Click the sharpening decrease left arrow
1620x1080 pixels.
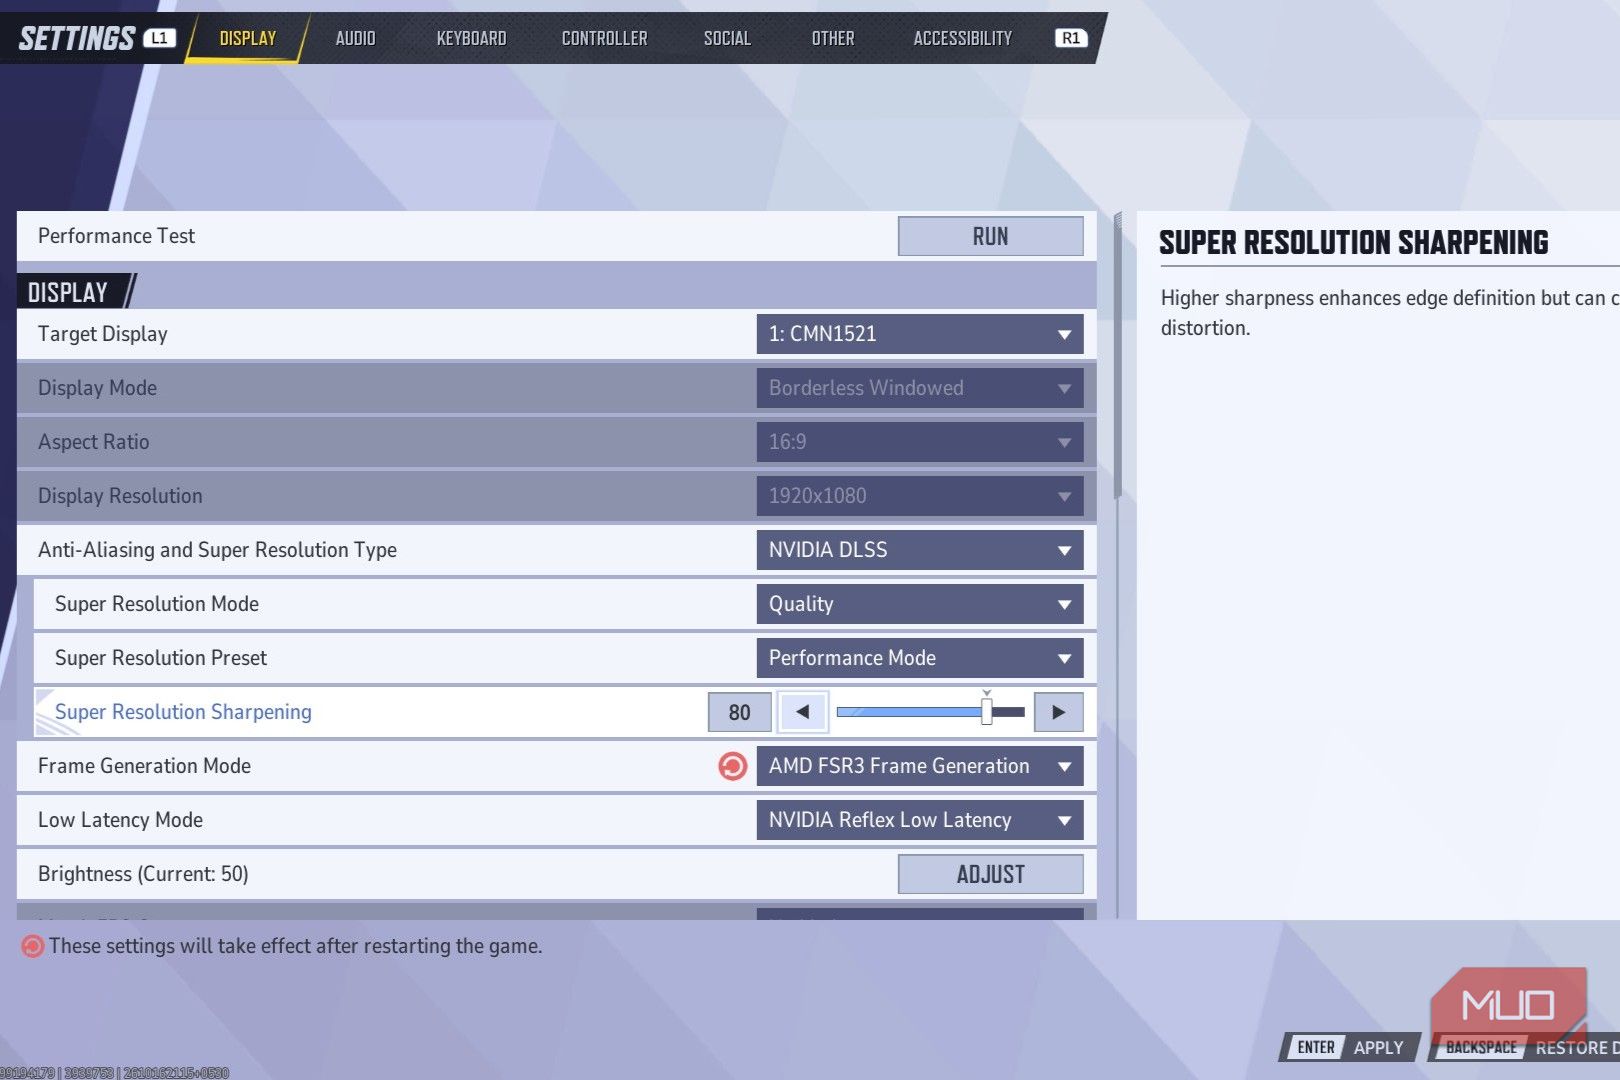pos(802,712)
